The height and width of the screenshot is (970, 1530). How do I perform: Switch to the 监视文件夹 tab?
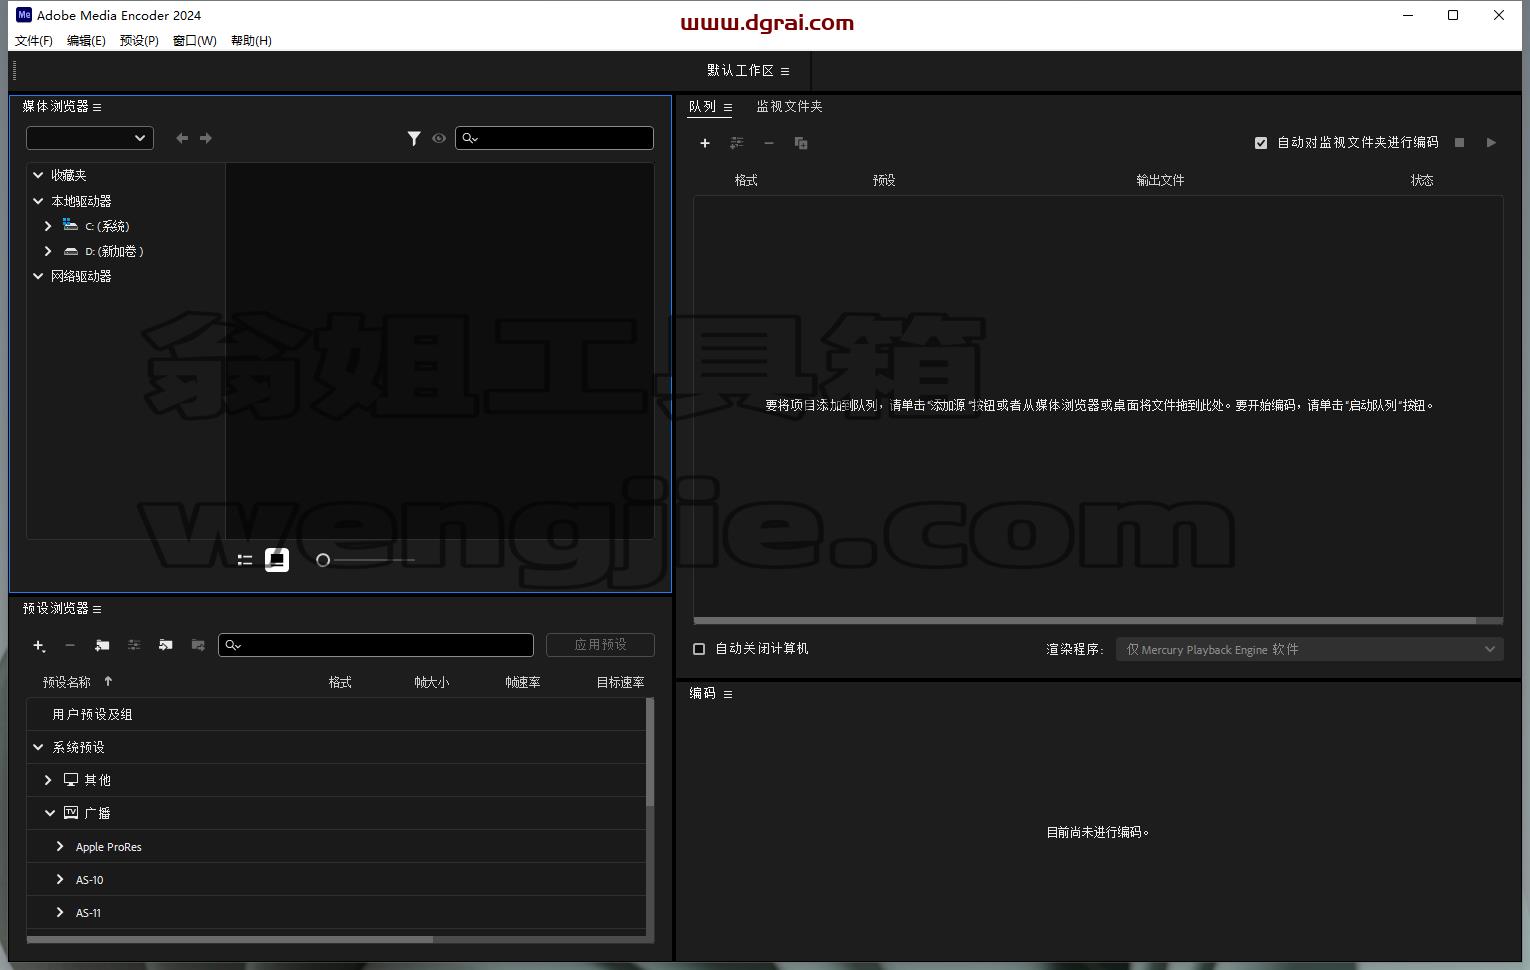(x=789, y=107)
